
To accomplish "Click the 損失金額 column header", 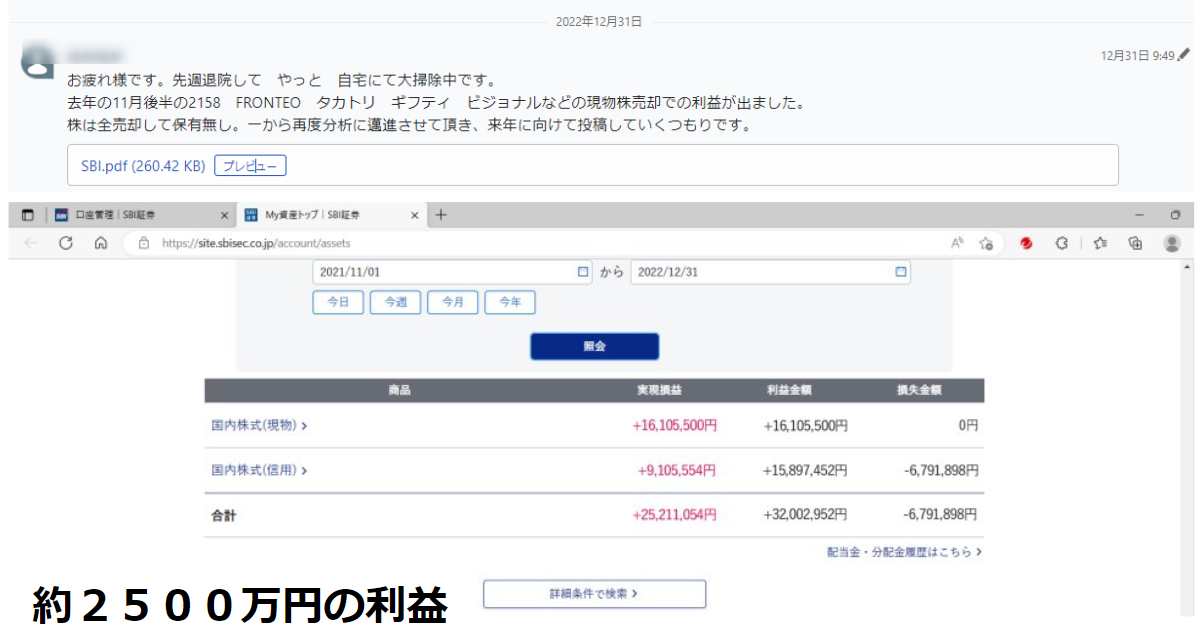I will click(x=919, y=390).
